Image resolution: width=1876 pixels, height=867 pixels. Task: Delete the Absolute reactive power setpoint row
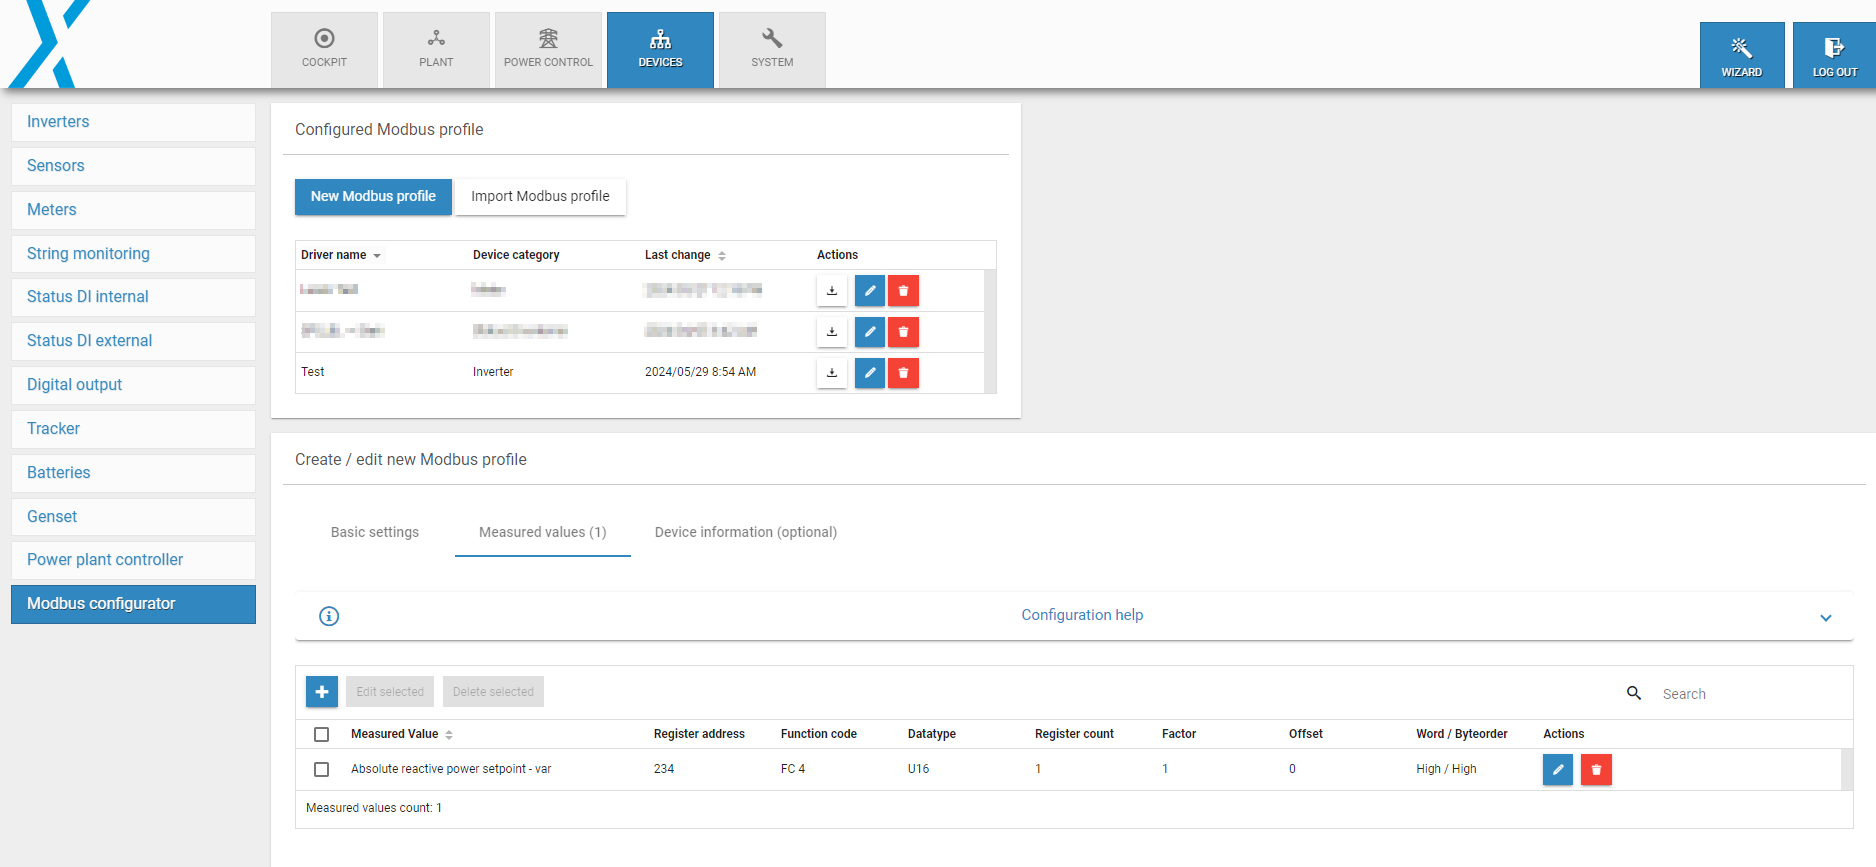click(x=1596, y=770)
